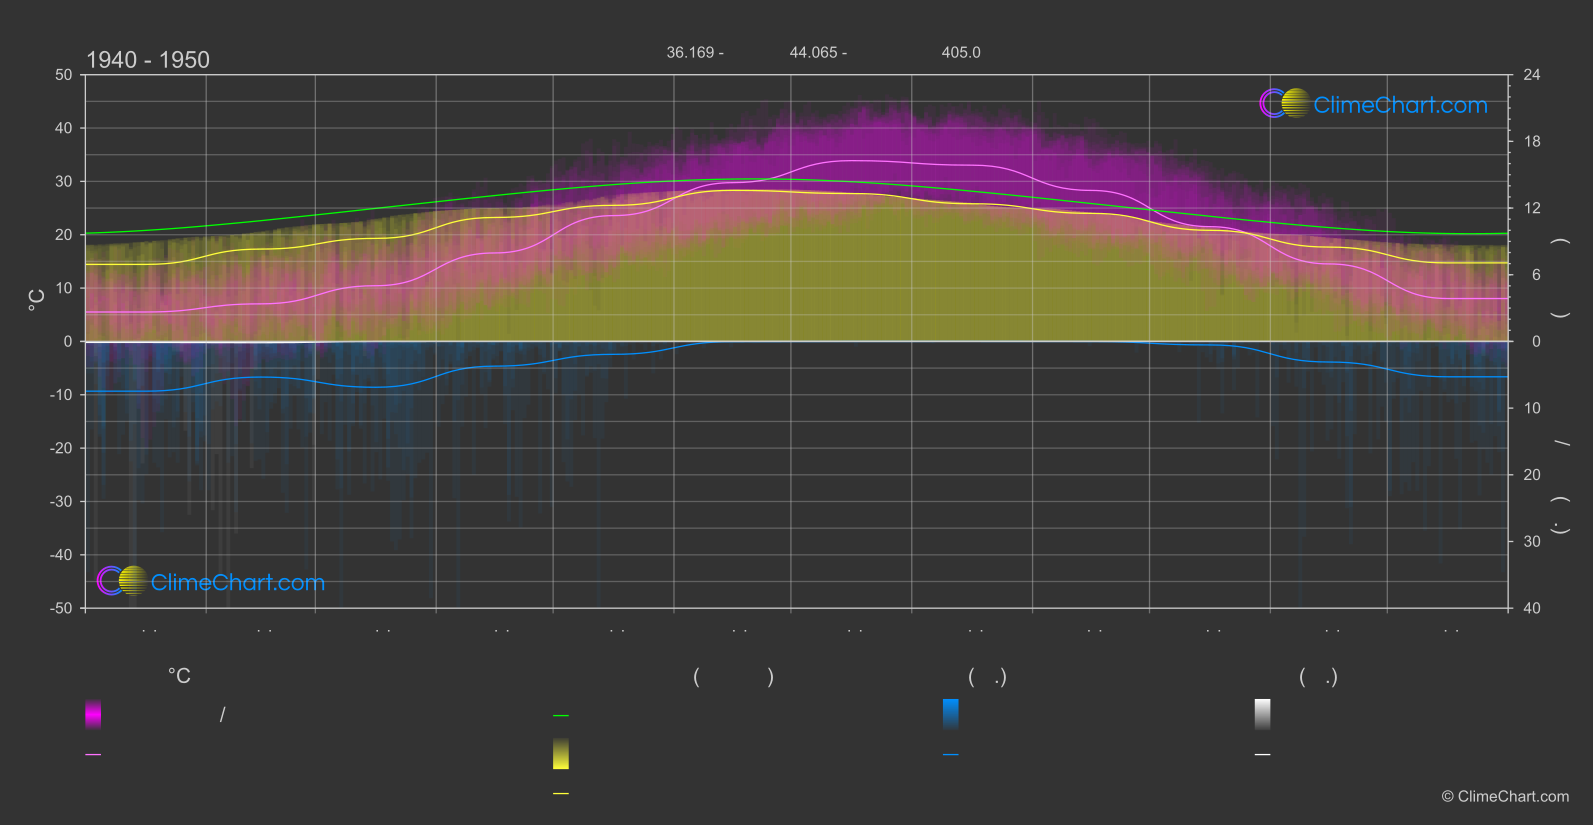Click the blue gradient legend swatch
The image size is (1593, 825).
click(951, 714)
